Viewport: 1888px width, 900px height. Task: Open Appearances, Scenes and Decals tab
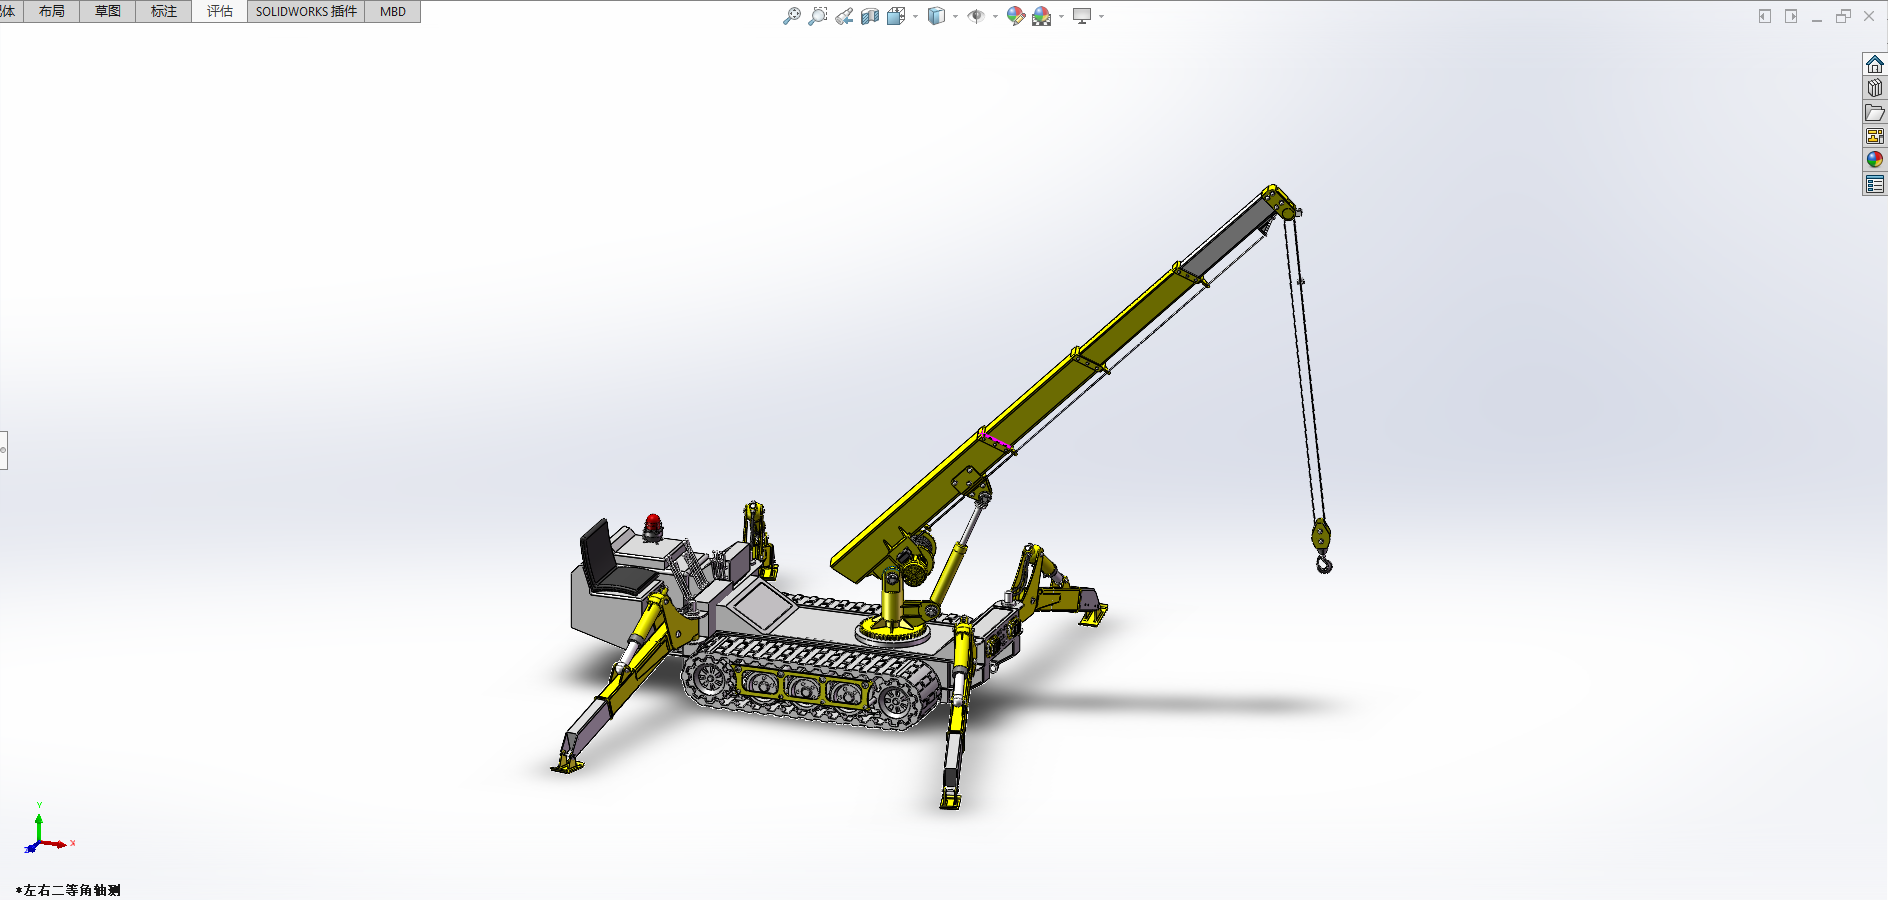click(x=1875, y=160)
